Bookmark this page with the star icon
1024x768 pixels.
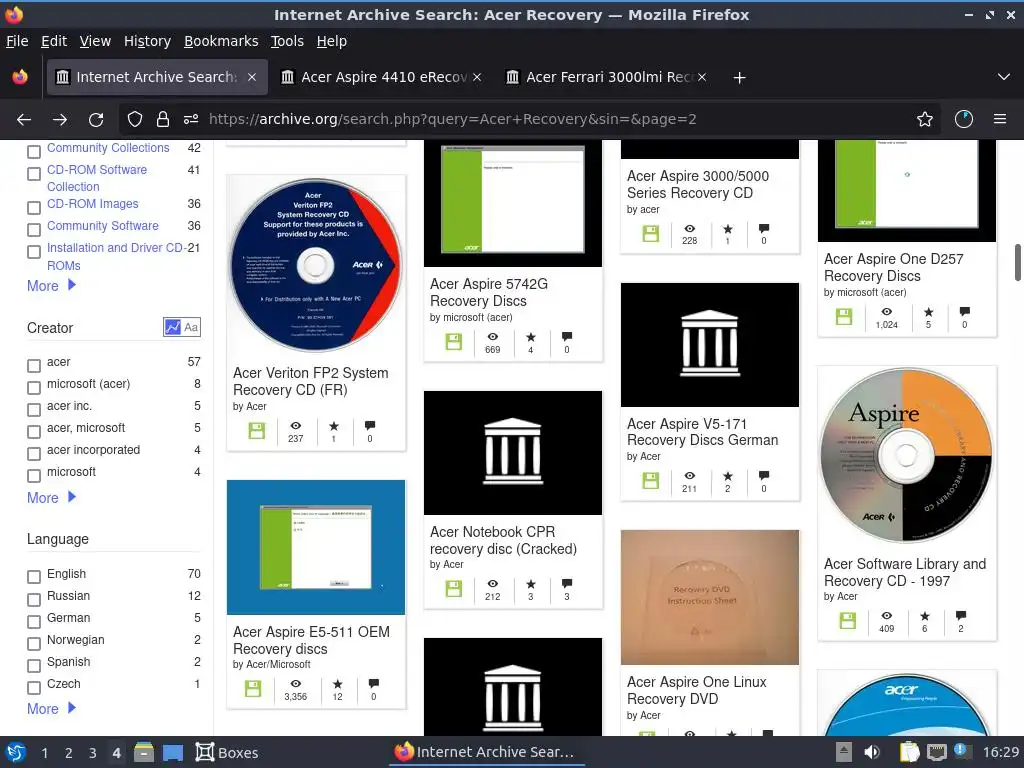point(925,119)
